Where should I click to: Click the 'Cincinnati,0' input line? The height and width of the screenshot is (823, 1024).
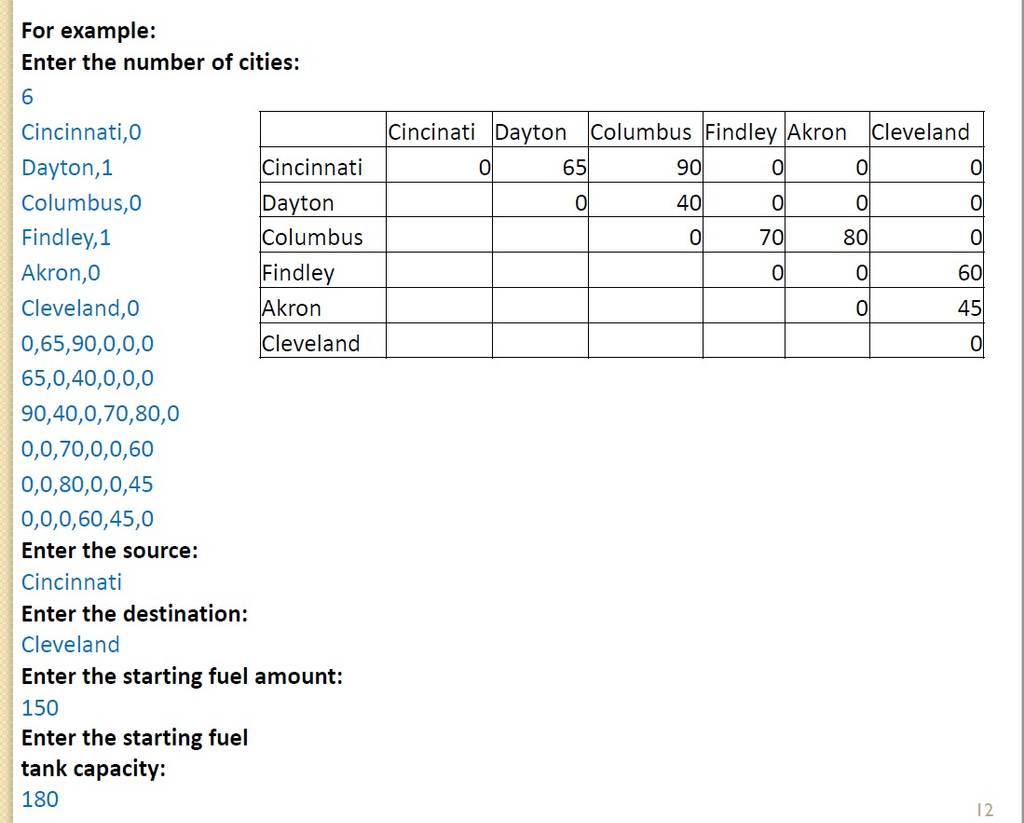click(81, 132)
